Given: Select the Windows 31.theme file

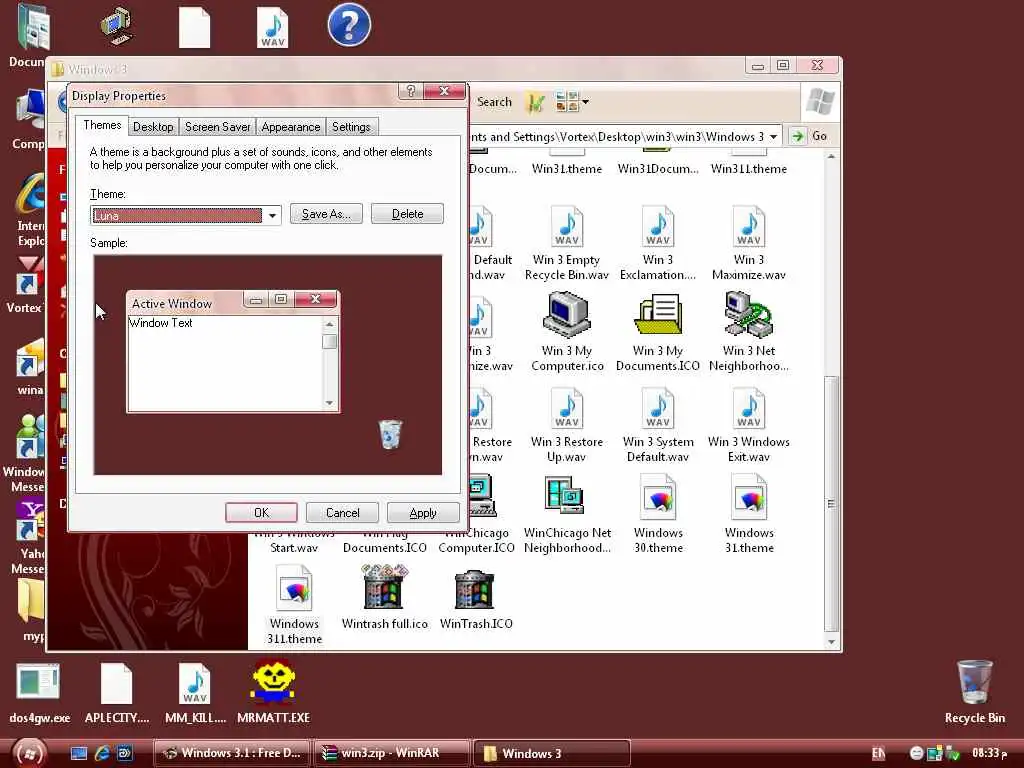Looking at the screenshot, I should click(749, 516).
